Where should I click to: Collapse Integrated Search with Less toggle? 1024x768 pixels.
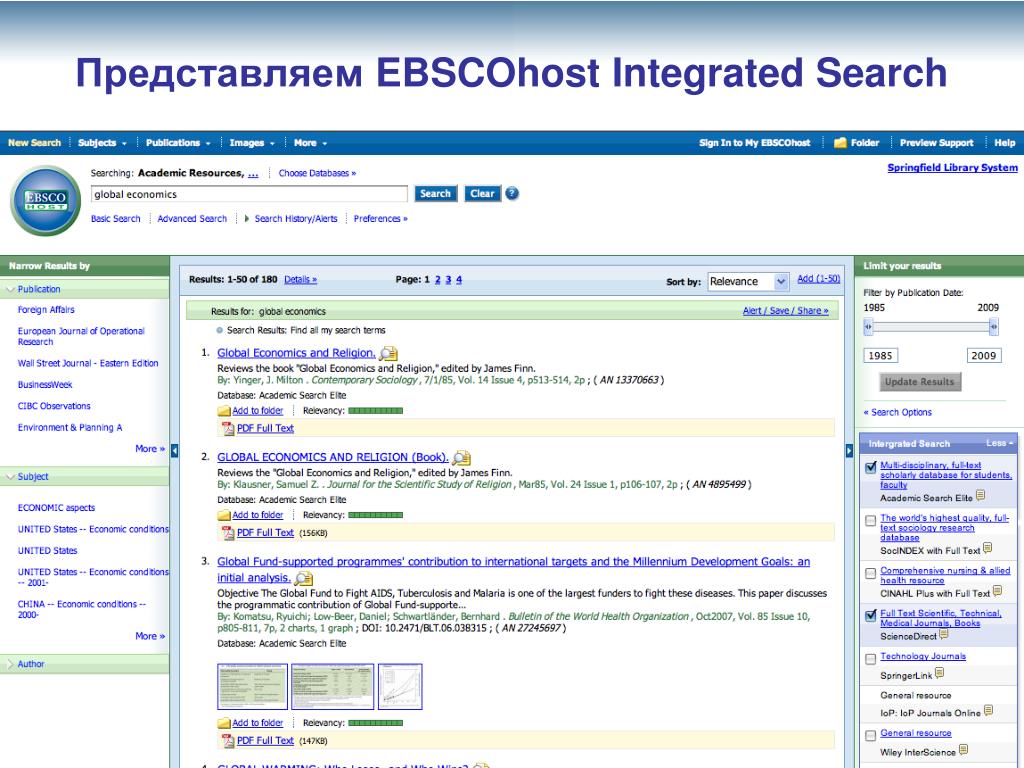(x=999, y=443)
